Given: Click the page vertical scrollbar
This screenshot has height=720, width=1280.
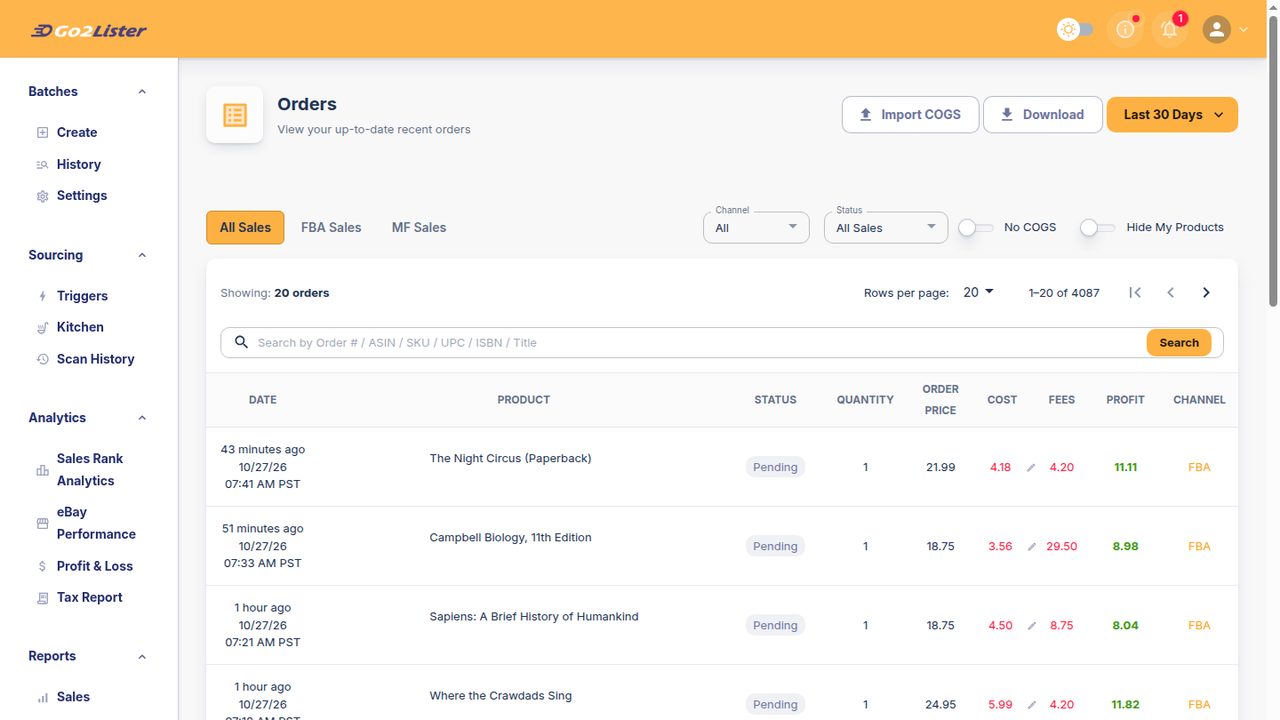Looking at the screenshot, I should click(1273, 160).
